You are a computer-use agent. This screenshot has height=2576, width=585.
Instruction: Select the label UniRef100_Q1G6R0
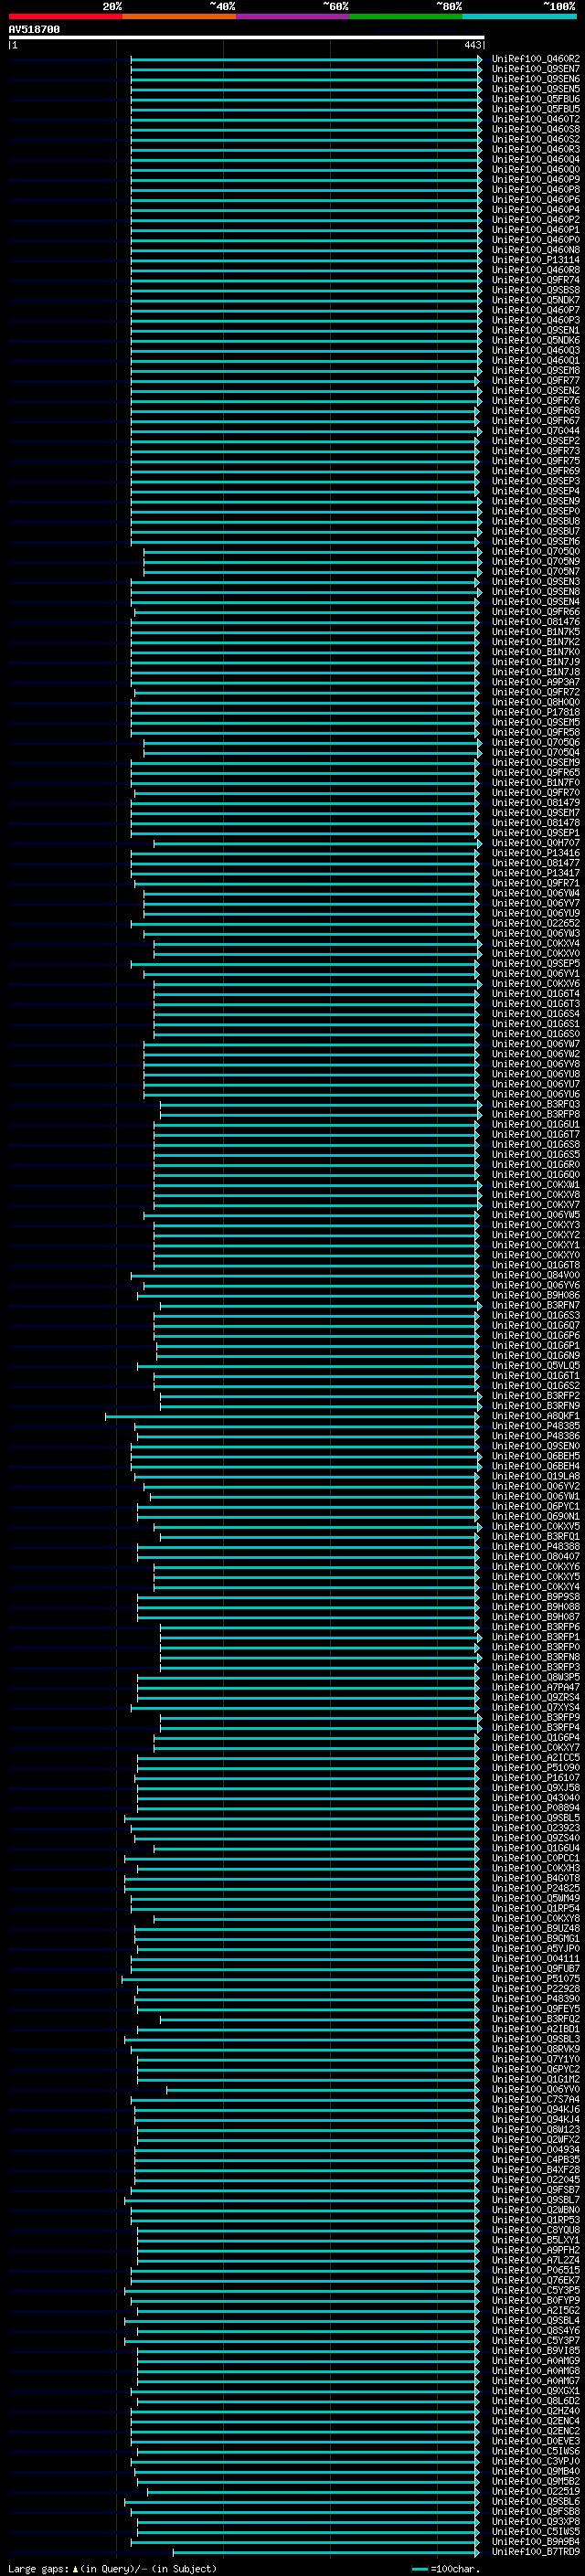(535, 1164)
